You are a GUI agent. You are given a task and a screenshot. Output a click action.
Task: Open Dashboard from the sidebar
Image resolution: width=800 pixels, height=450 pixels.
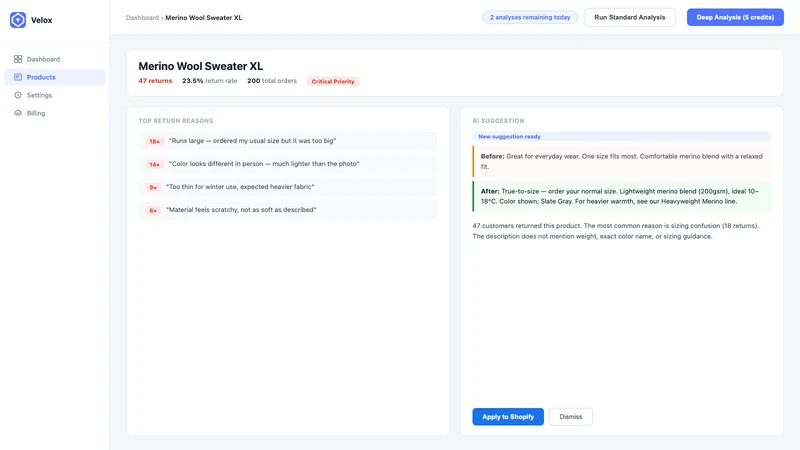coord(55,59)
